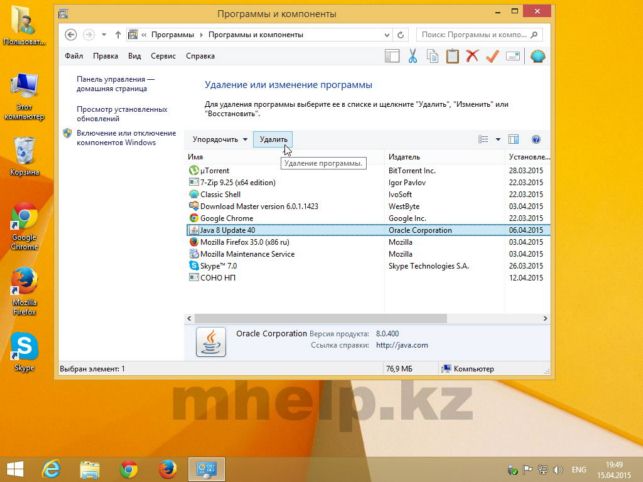643x482 pixels.
Task: Click the horizontal scrollbar thumb of the list
Action: click(320, 318)
